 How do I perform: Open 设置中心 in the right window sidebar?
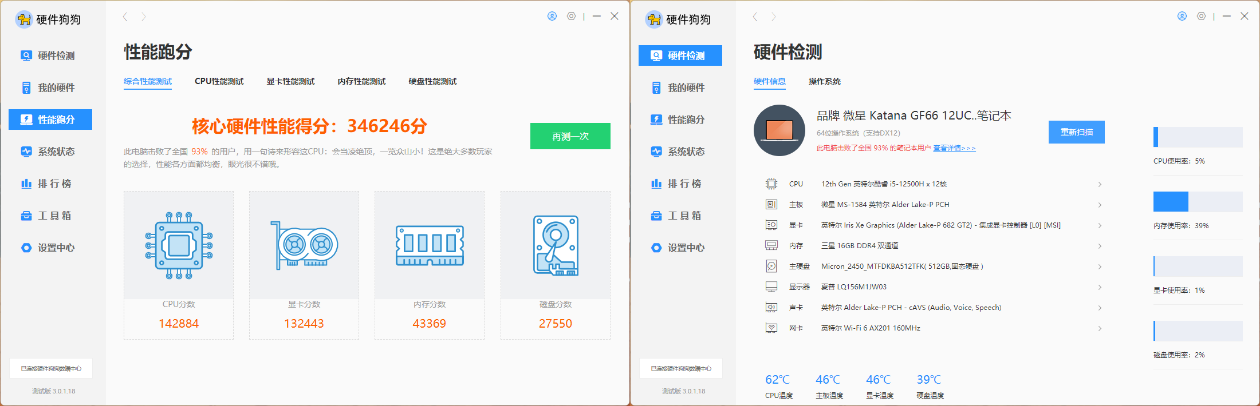coord(680,248)
